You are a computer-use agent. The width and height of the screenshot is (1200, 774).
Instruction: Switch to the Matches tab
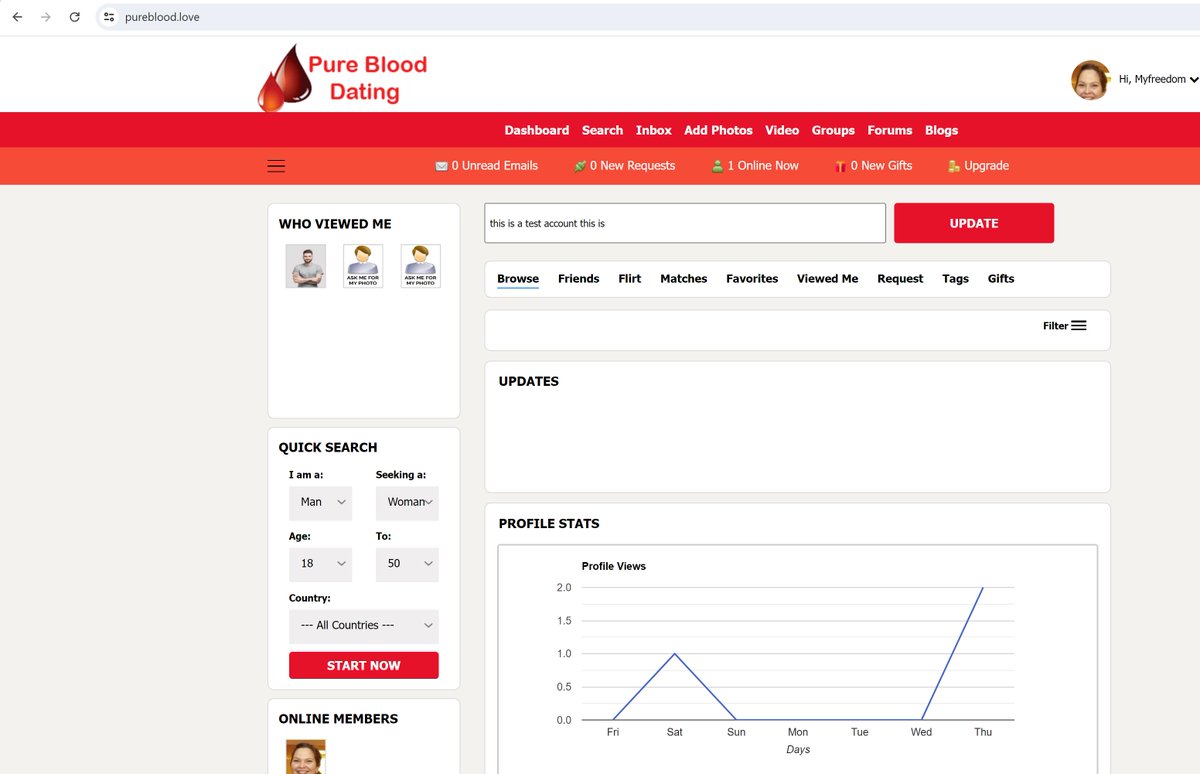point(684,279)
